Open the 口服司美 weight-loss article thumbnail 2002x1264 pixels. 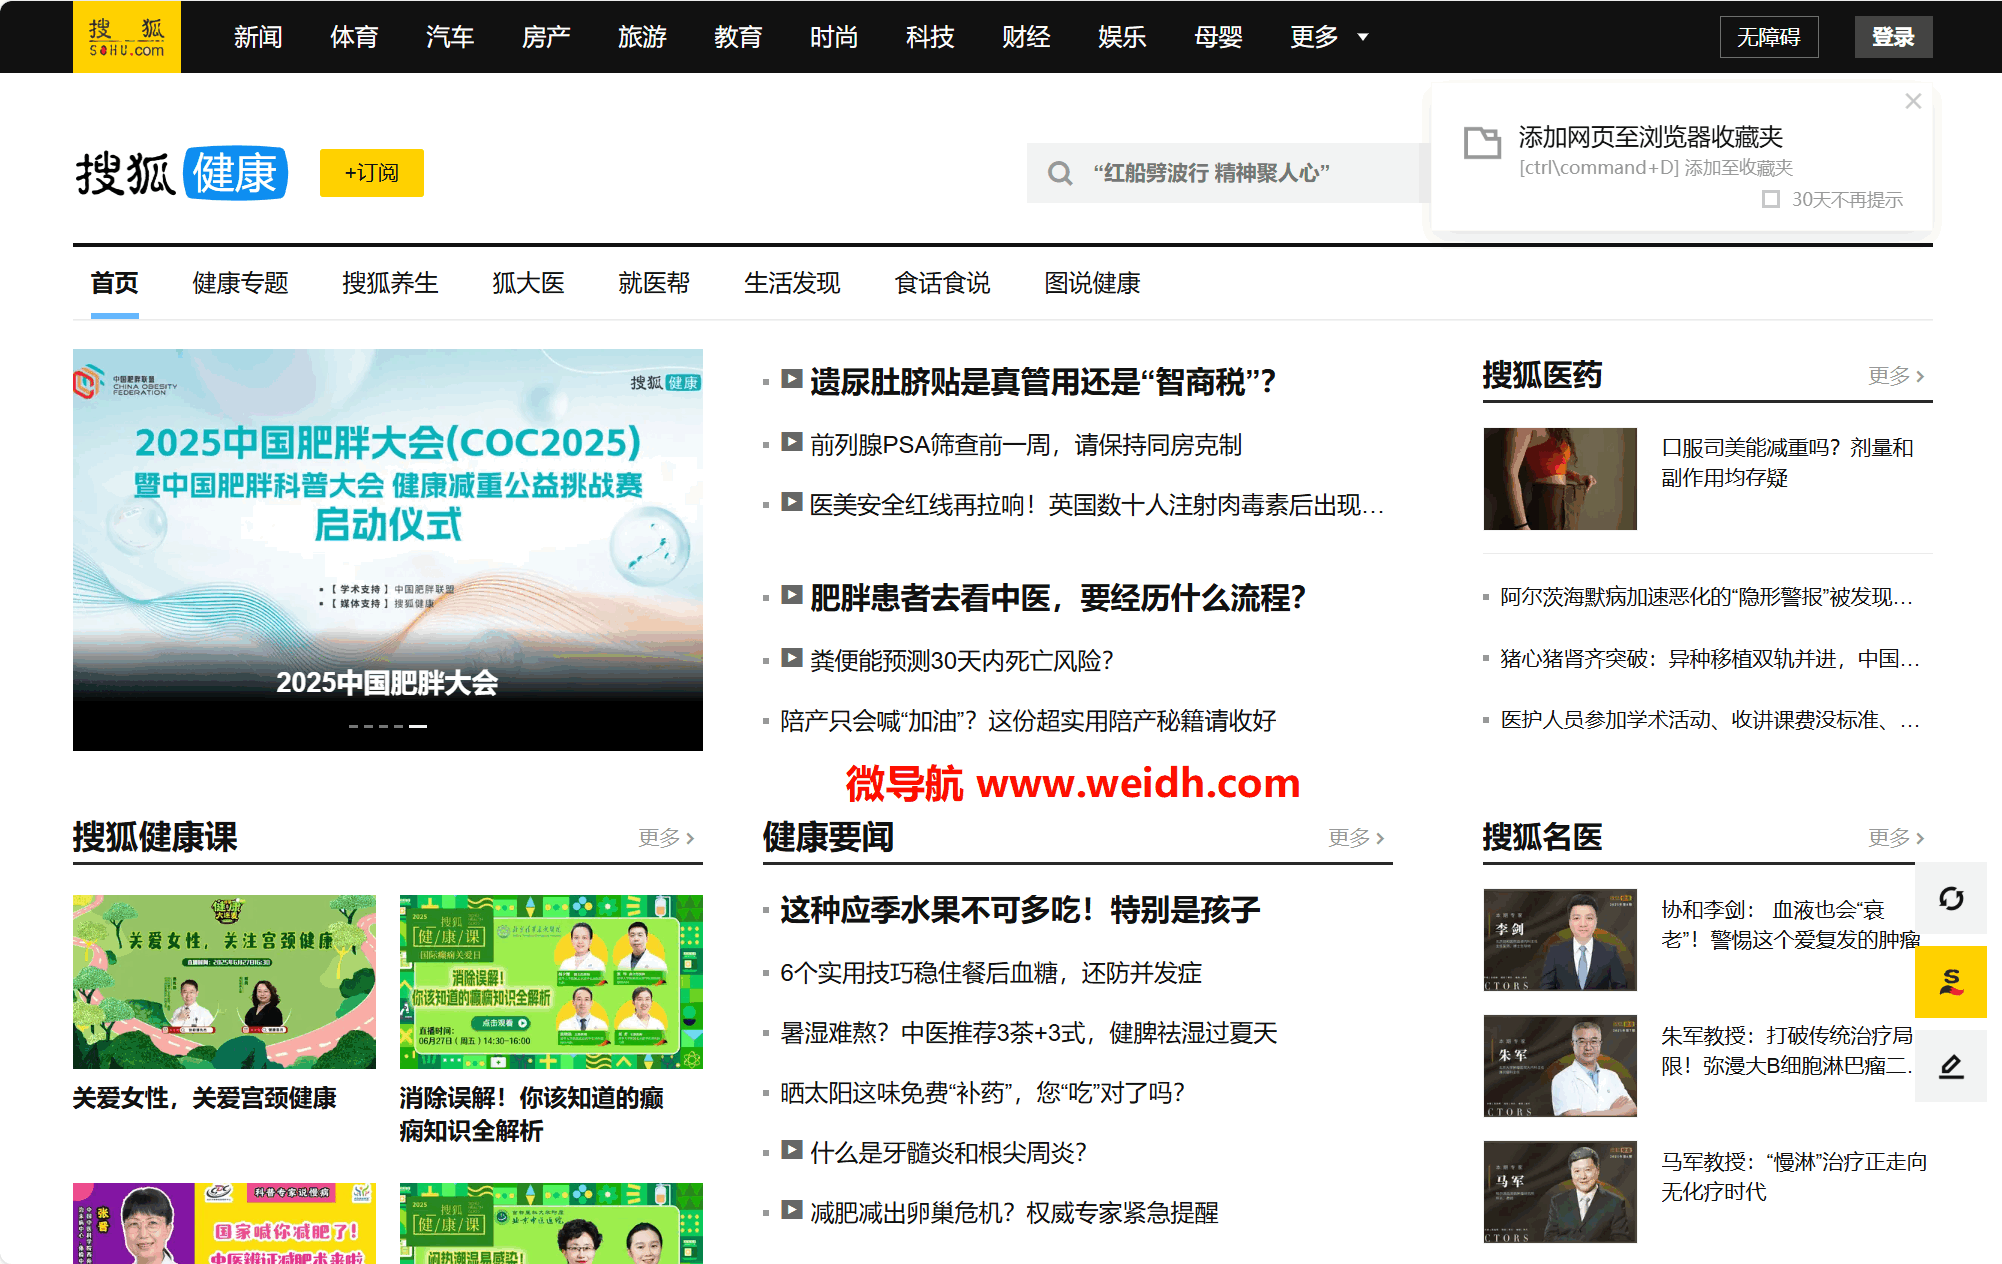point(1560,479)
